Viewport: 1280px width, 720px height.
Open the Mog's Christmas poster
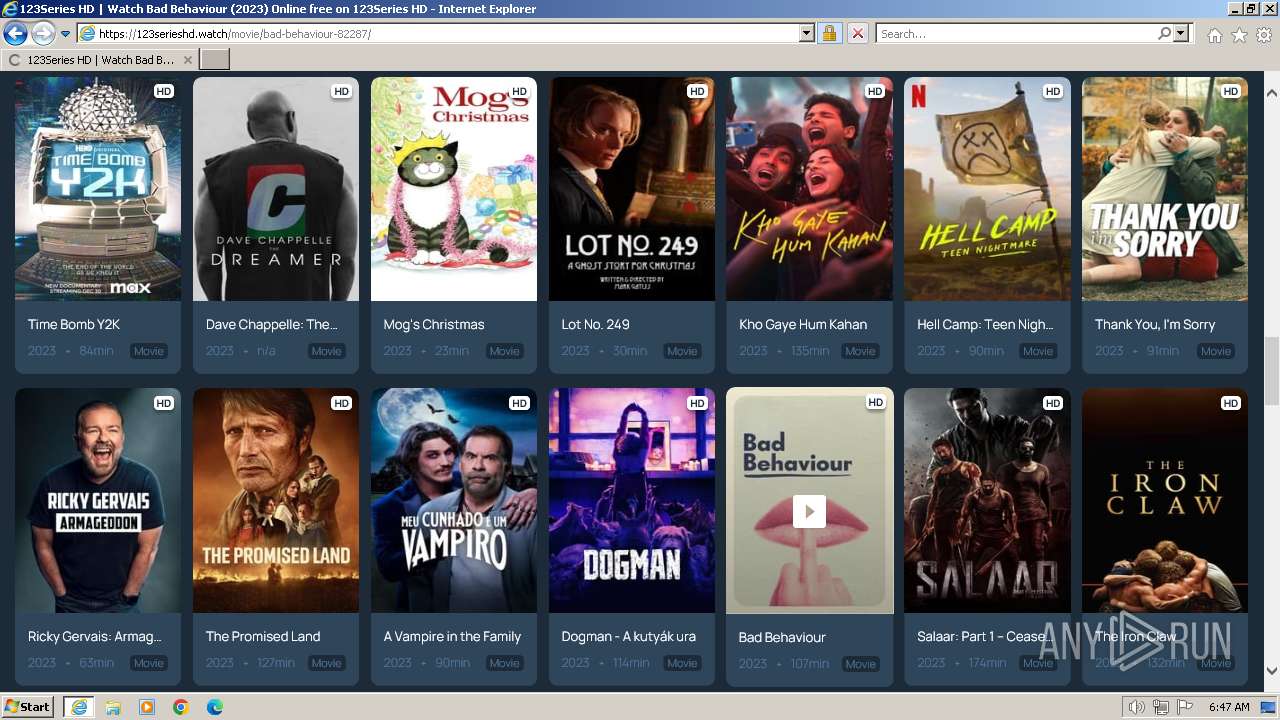pyautogui.click(x=454, y=189)
